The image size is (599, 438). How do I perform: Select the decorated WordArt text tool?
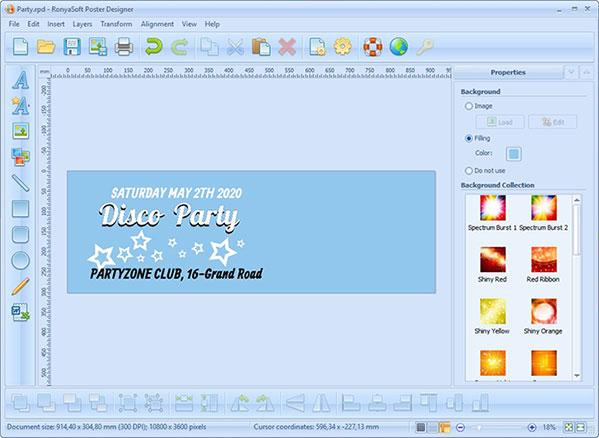point(21,106)
